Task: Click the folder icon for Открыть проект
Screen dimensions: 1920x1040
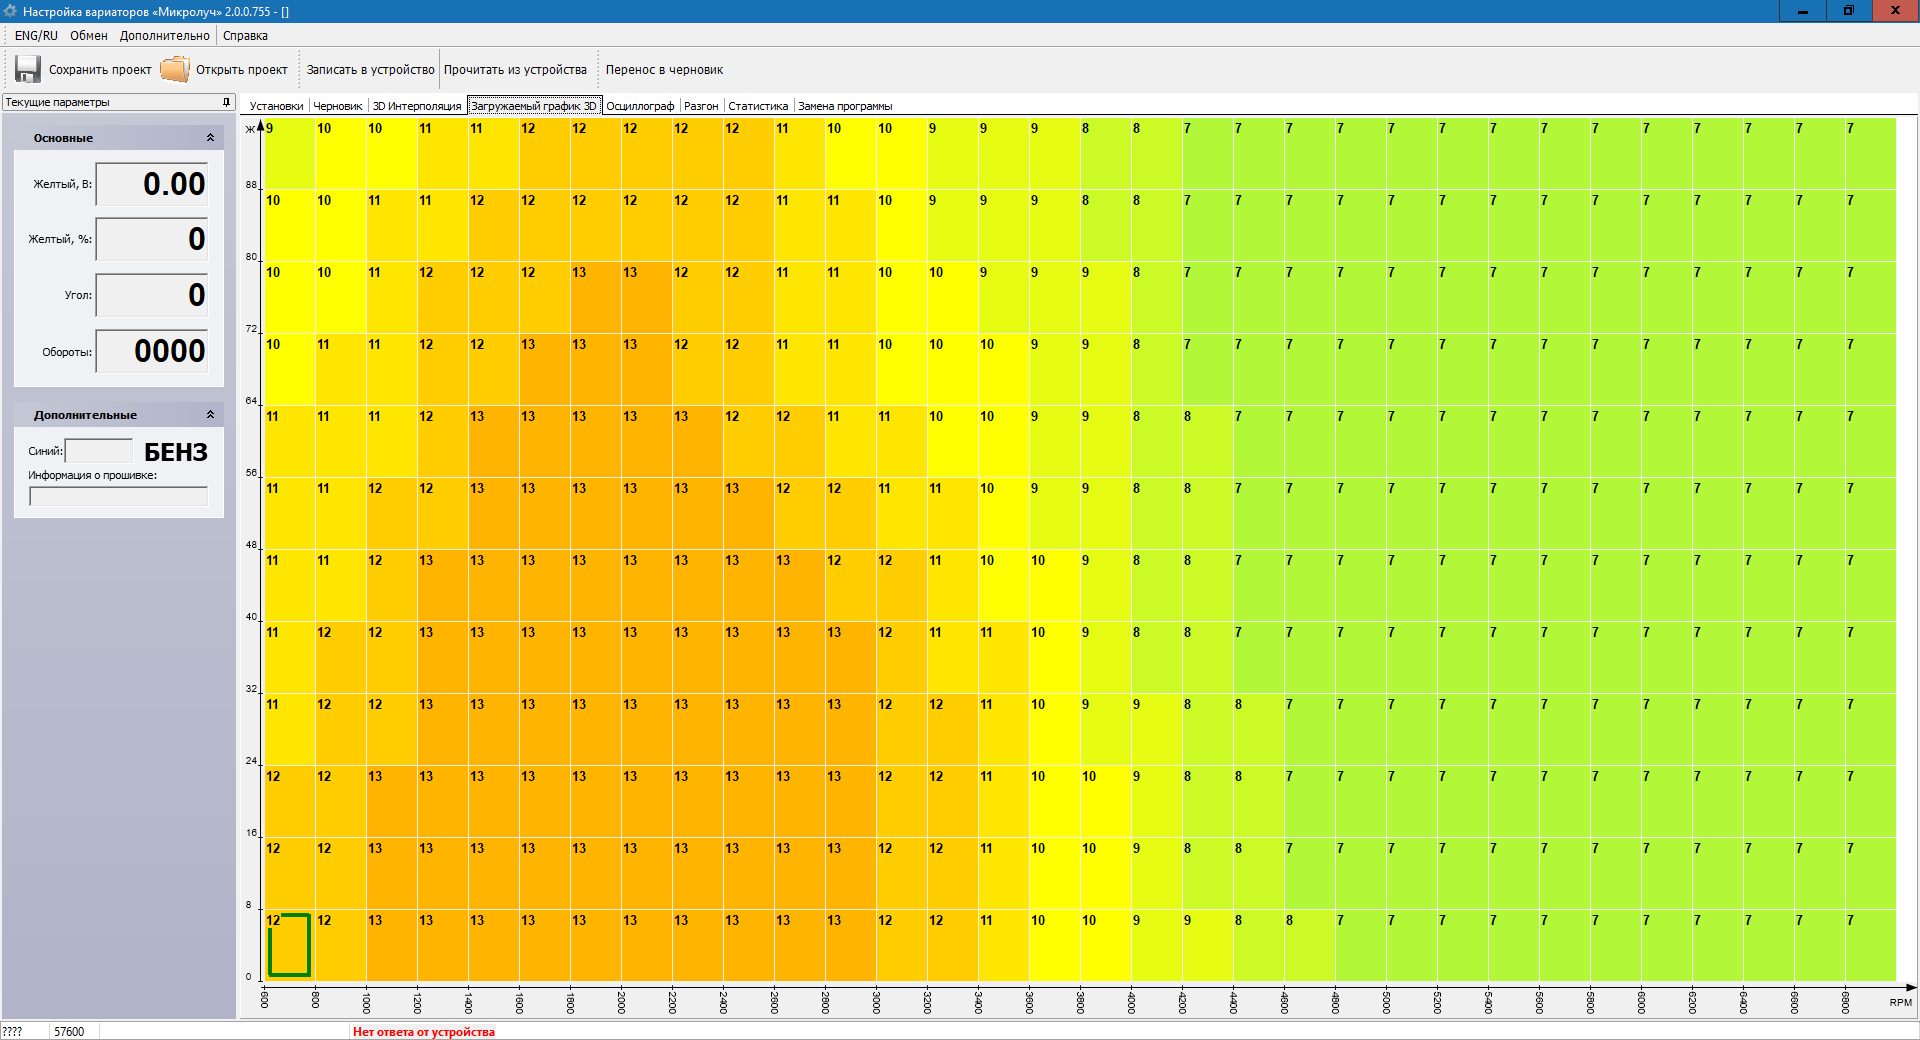Action: pos(175,69)
